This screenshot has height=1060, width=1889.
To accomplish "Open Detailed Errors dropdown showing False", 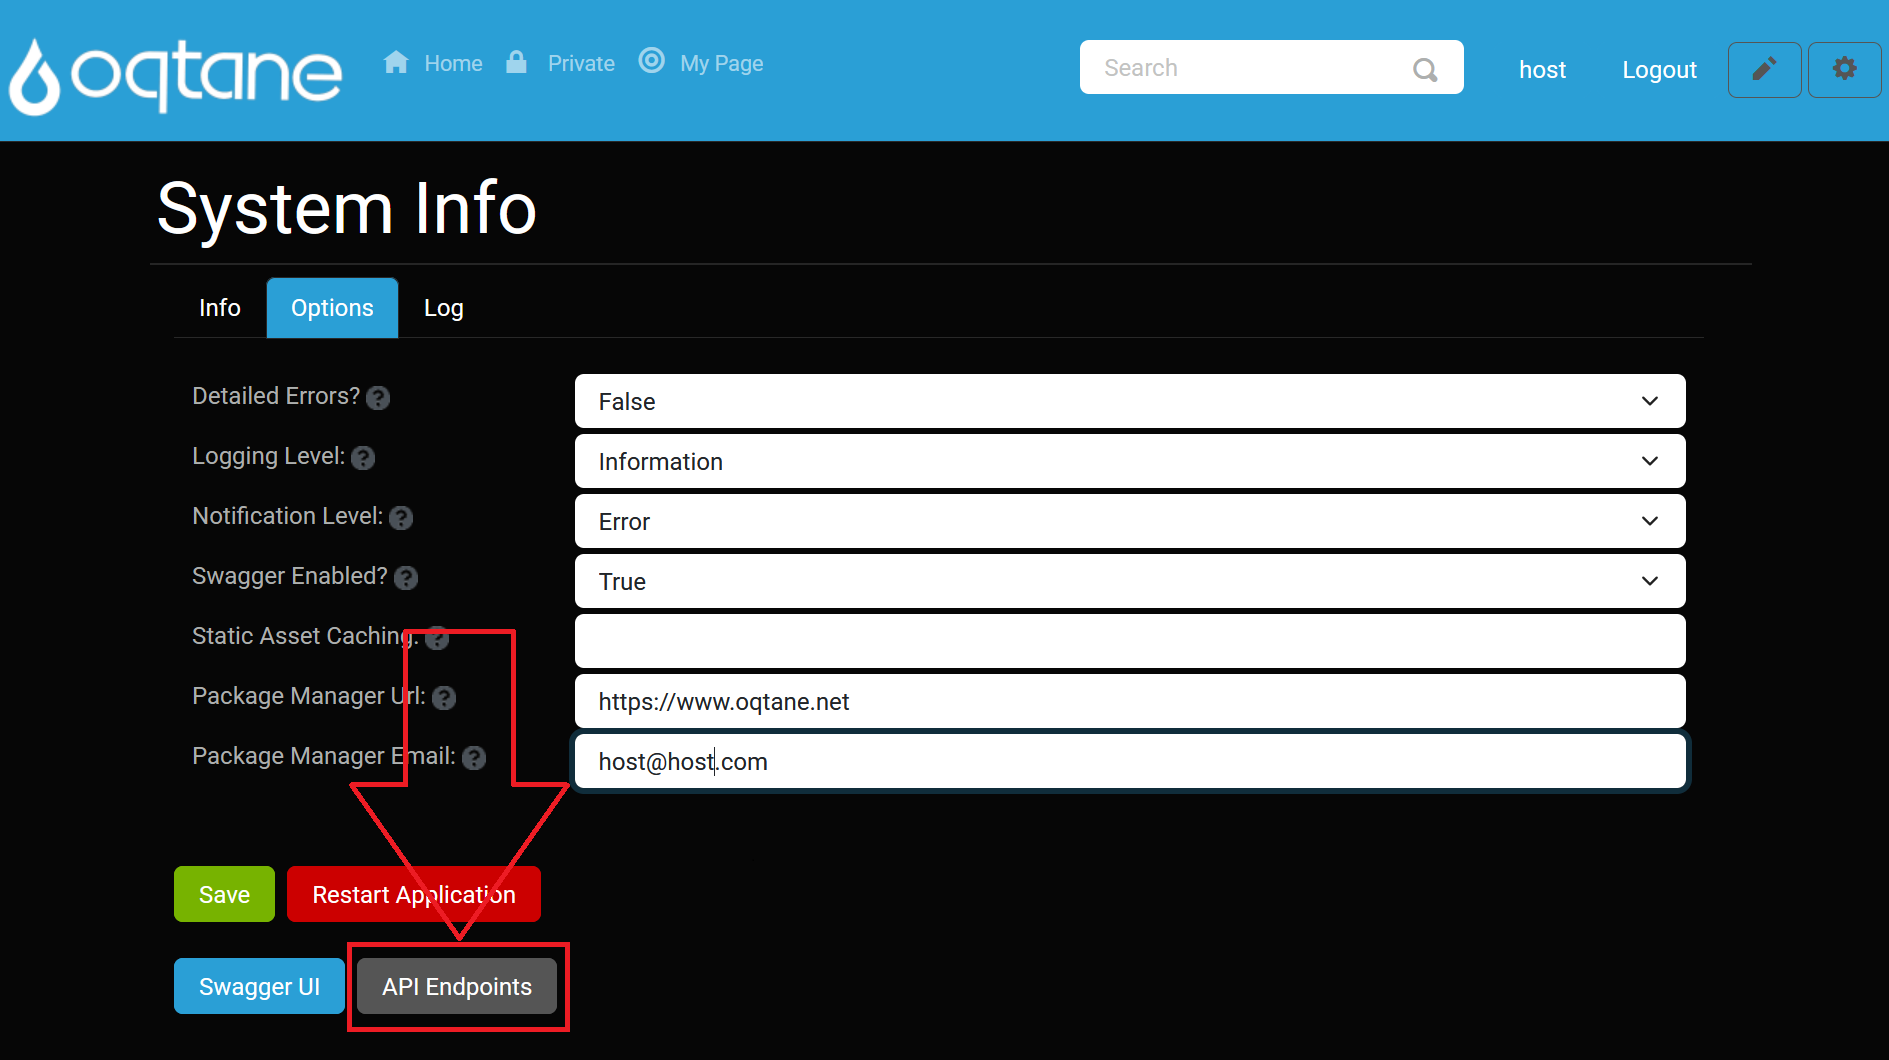I will coord(1130,401).
